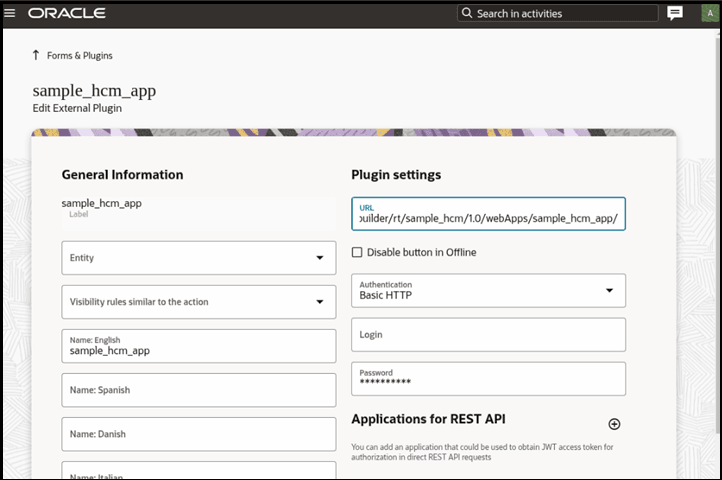Click the Edit External Plugin subtitle
This screenshot has width=722, height=480.
pyautogui.click(x=77, y=108)
